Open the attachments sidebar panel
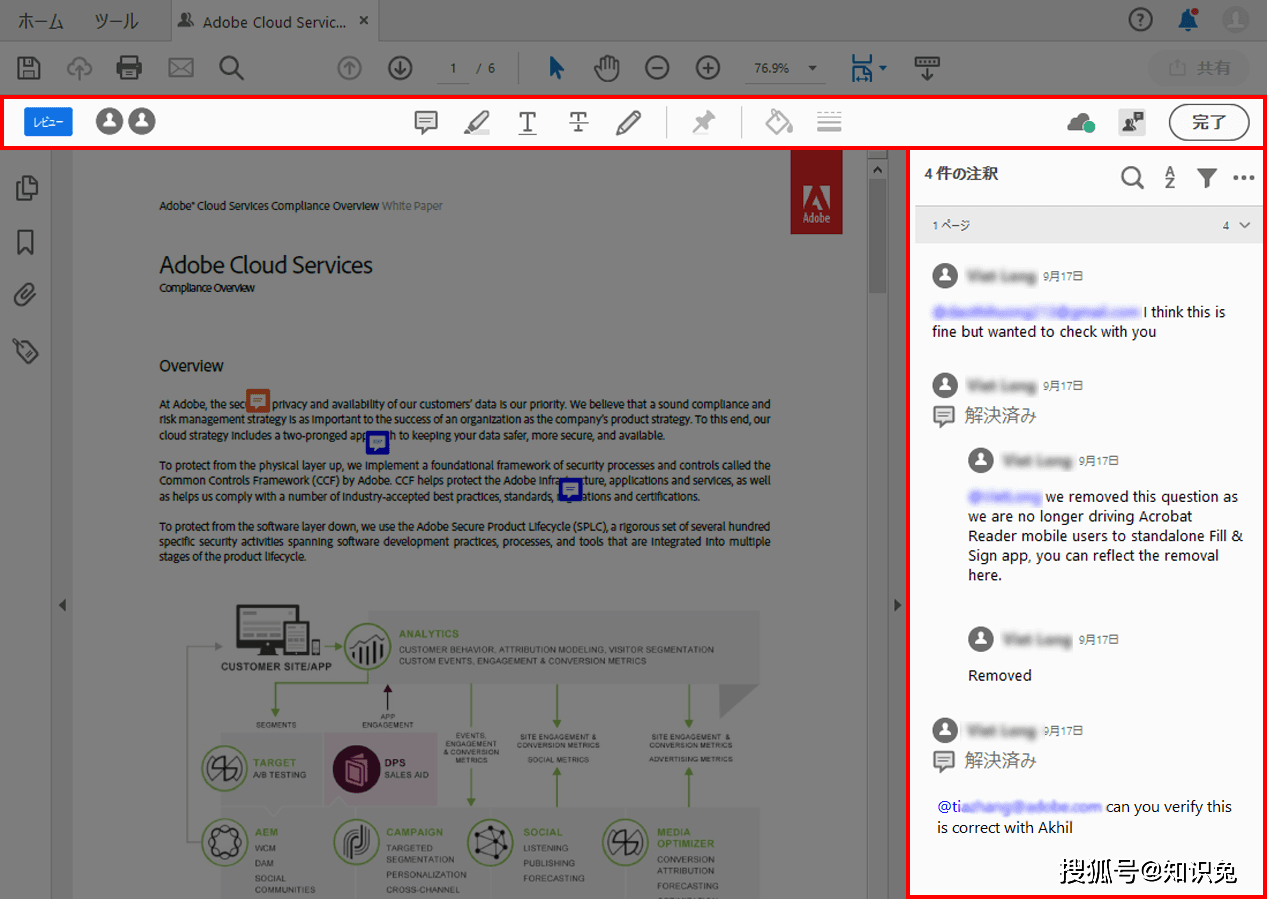The height and width of the screenshot is (899, 1267). click(25, 294)
